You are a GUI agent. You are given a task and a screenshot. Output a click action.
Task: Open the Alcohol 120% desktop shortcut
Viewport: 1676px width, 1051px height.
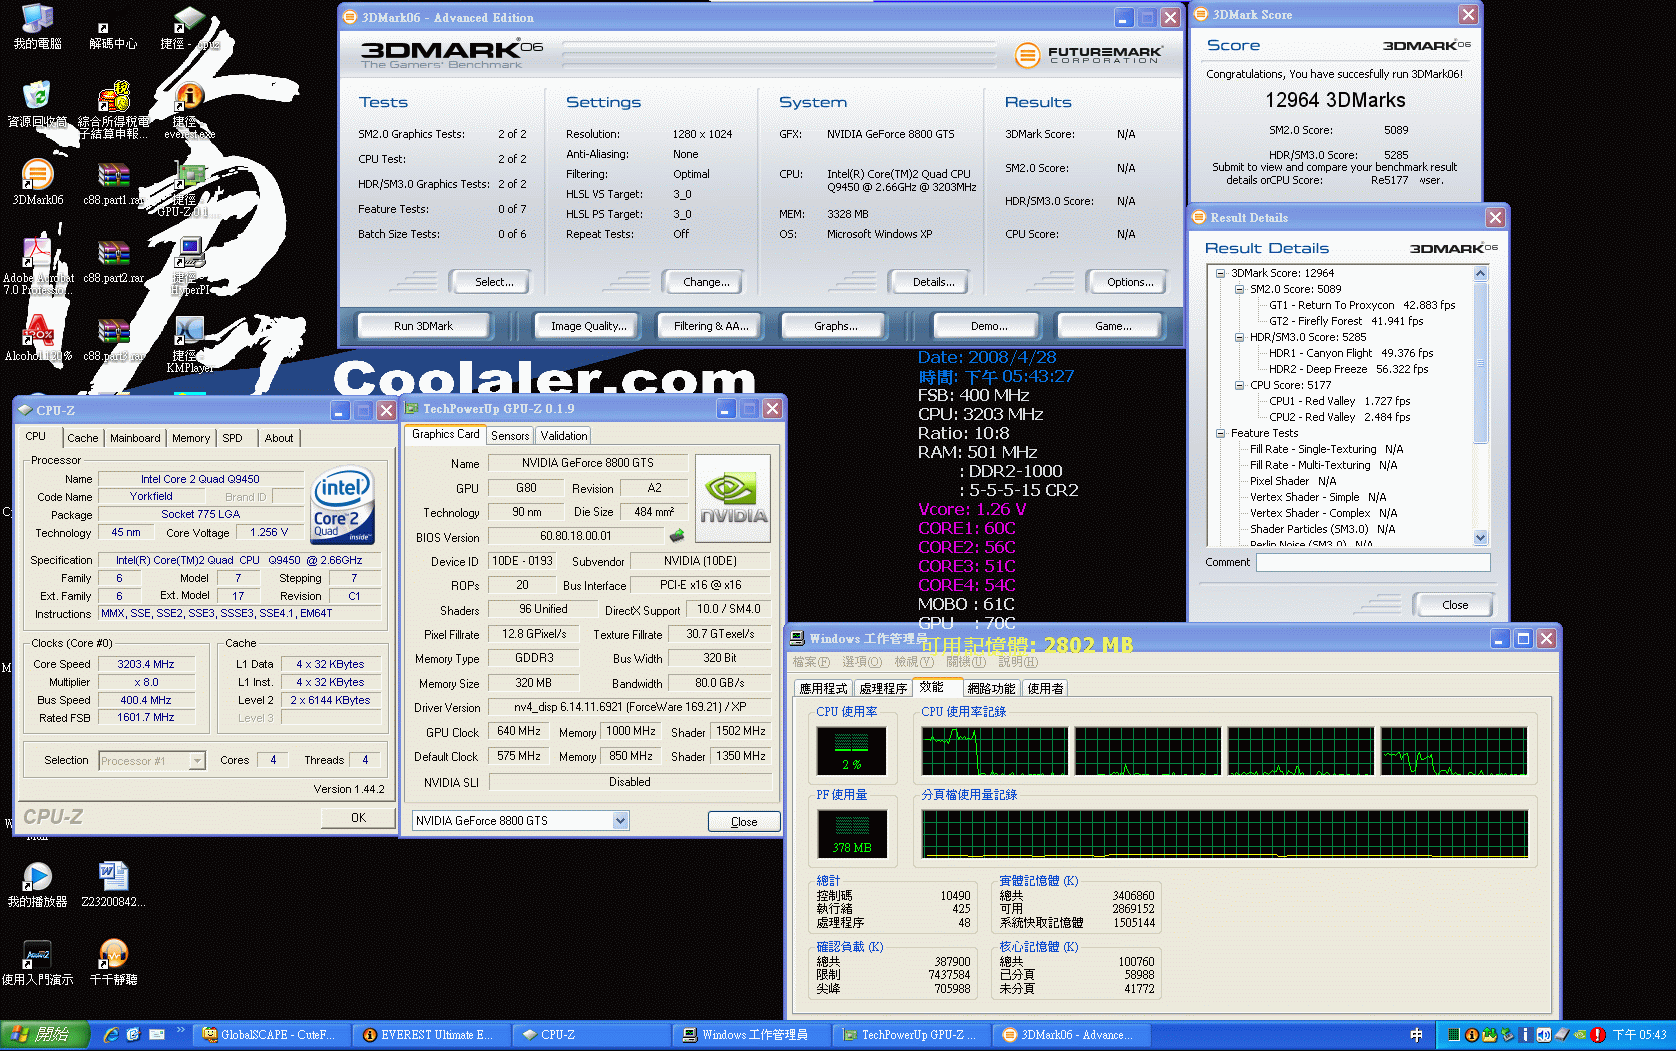coord(37,338)
